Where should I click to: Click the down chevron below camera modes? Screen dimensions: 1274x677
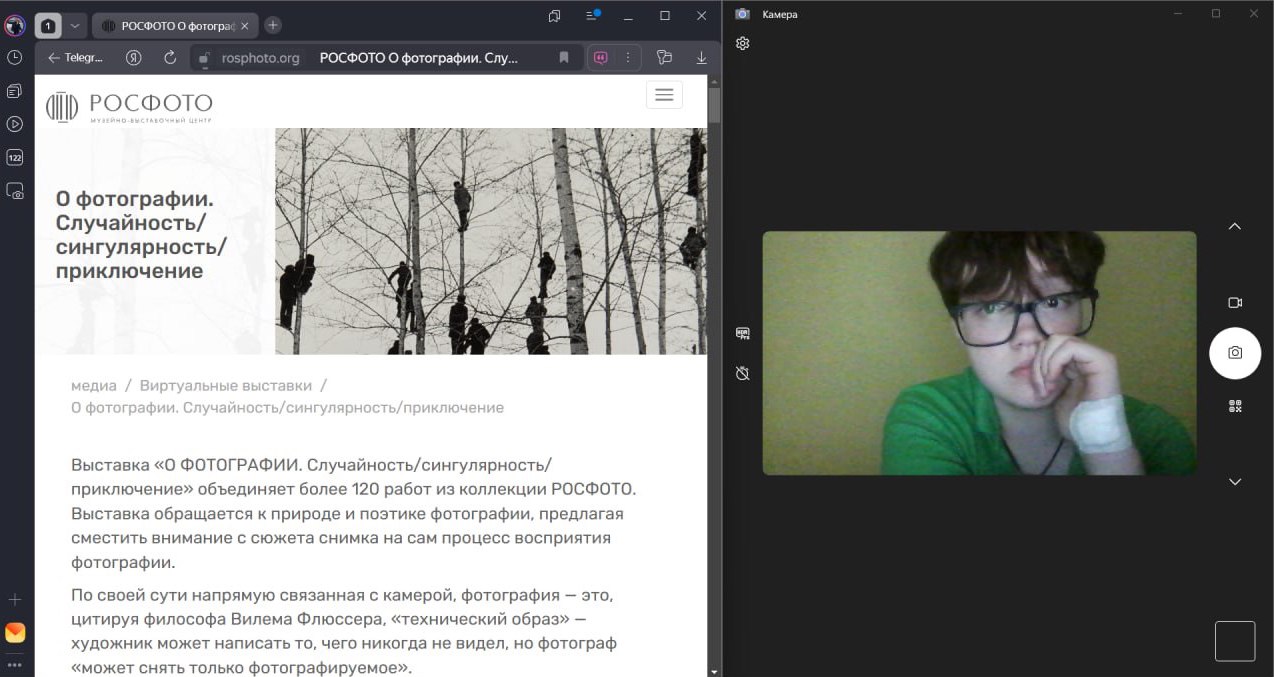tap(1234, 481)
